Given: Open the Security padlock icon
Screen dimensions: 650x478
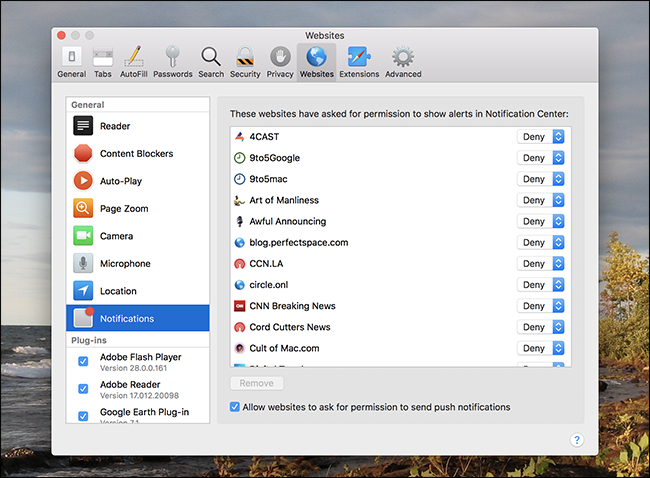Looking at the screenshot, I should [245, 56].
